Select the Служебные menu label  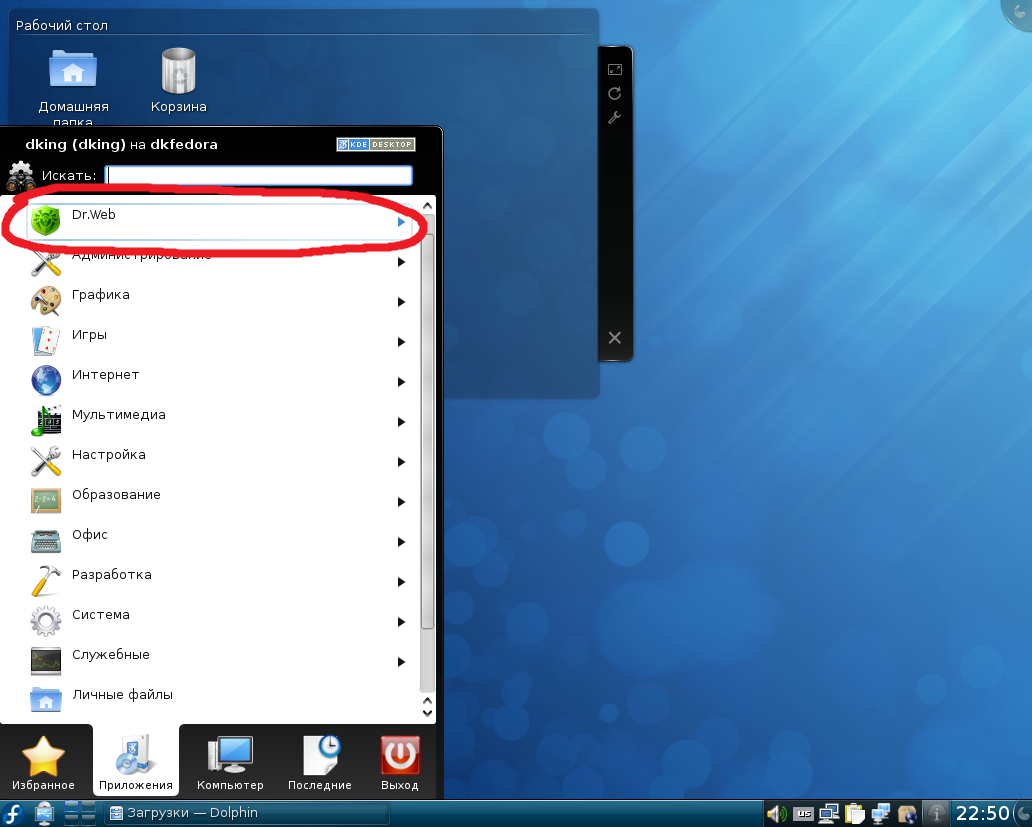pyautogui.click(x=111, y=655)
